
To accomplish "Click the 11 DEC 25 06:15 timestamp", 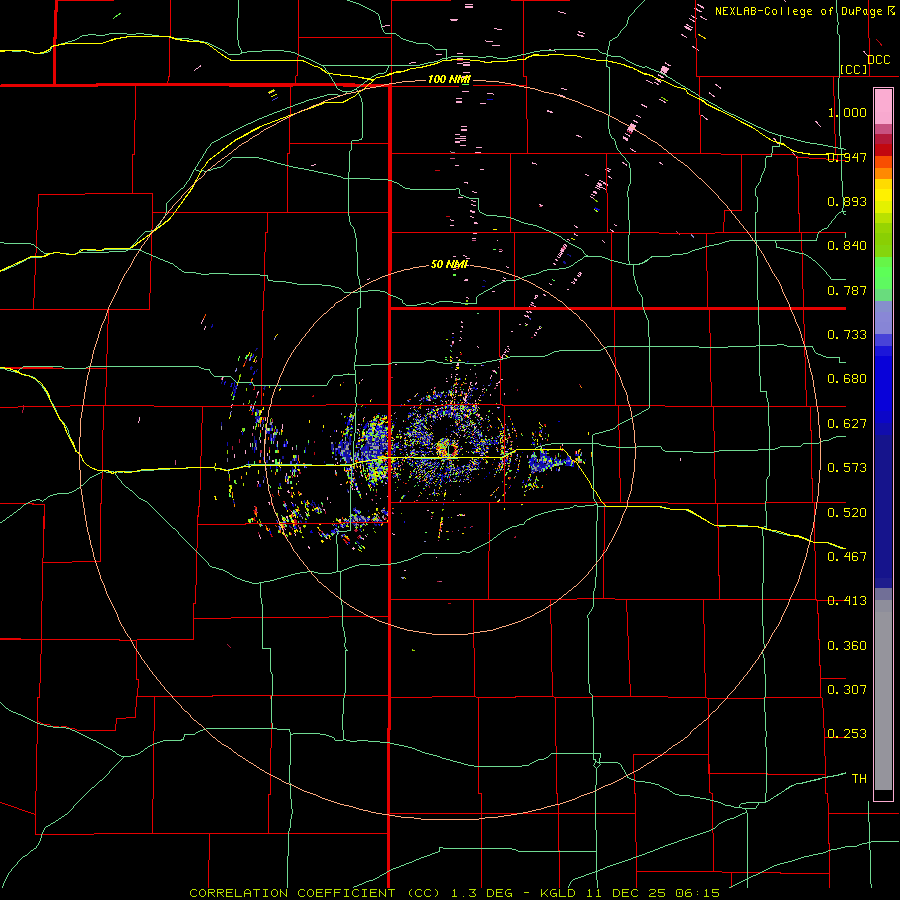I will [x=653, y=893].
